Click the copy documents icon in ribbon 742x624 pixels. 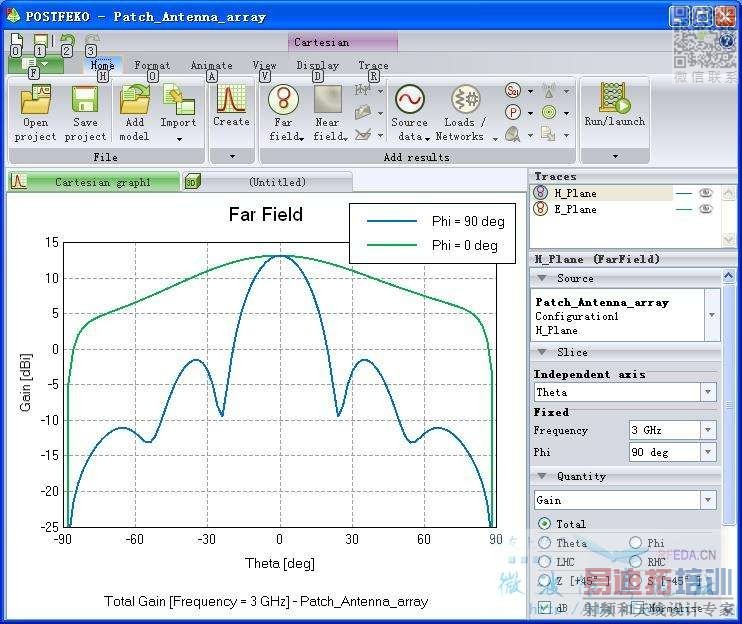point(548,134)
